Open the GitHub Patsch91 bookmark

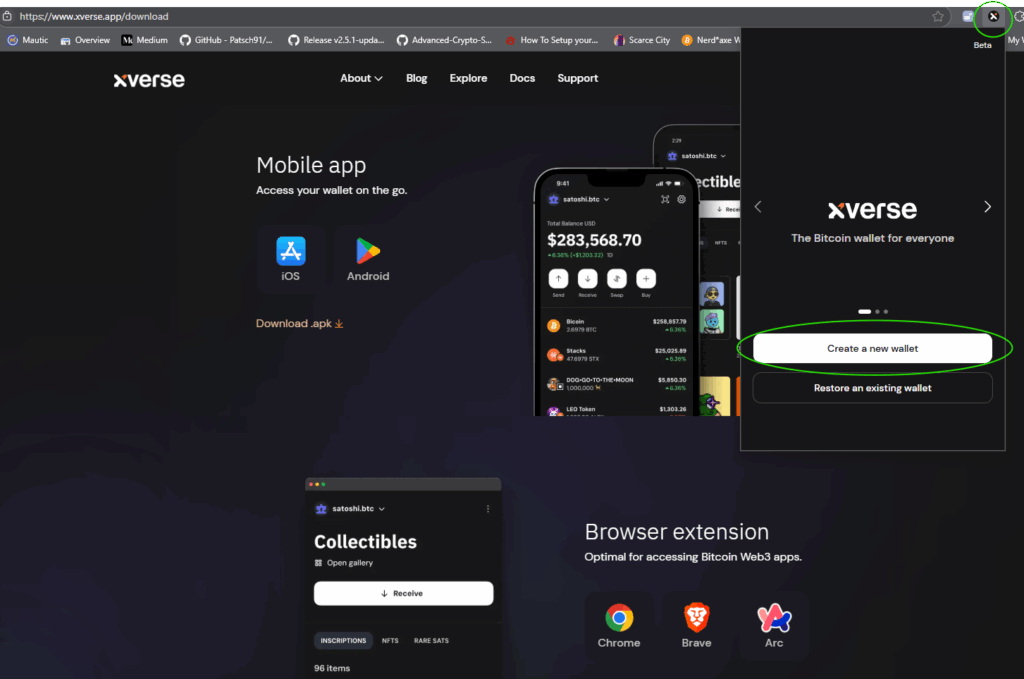click(x=225, y=40)
